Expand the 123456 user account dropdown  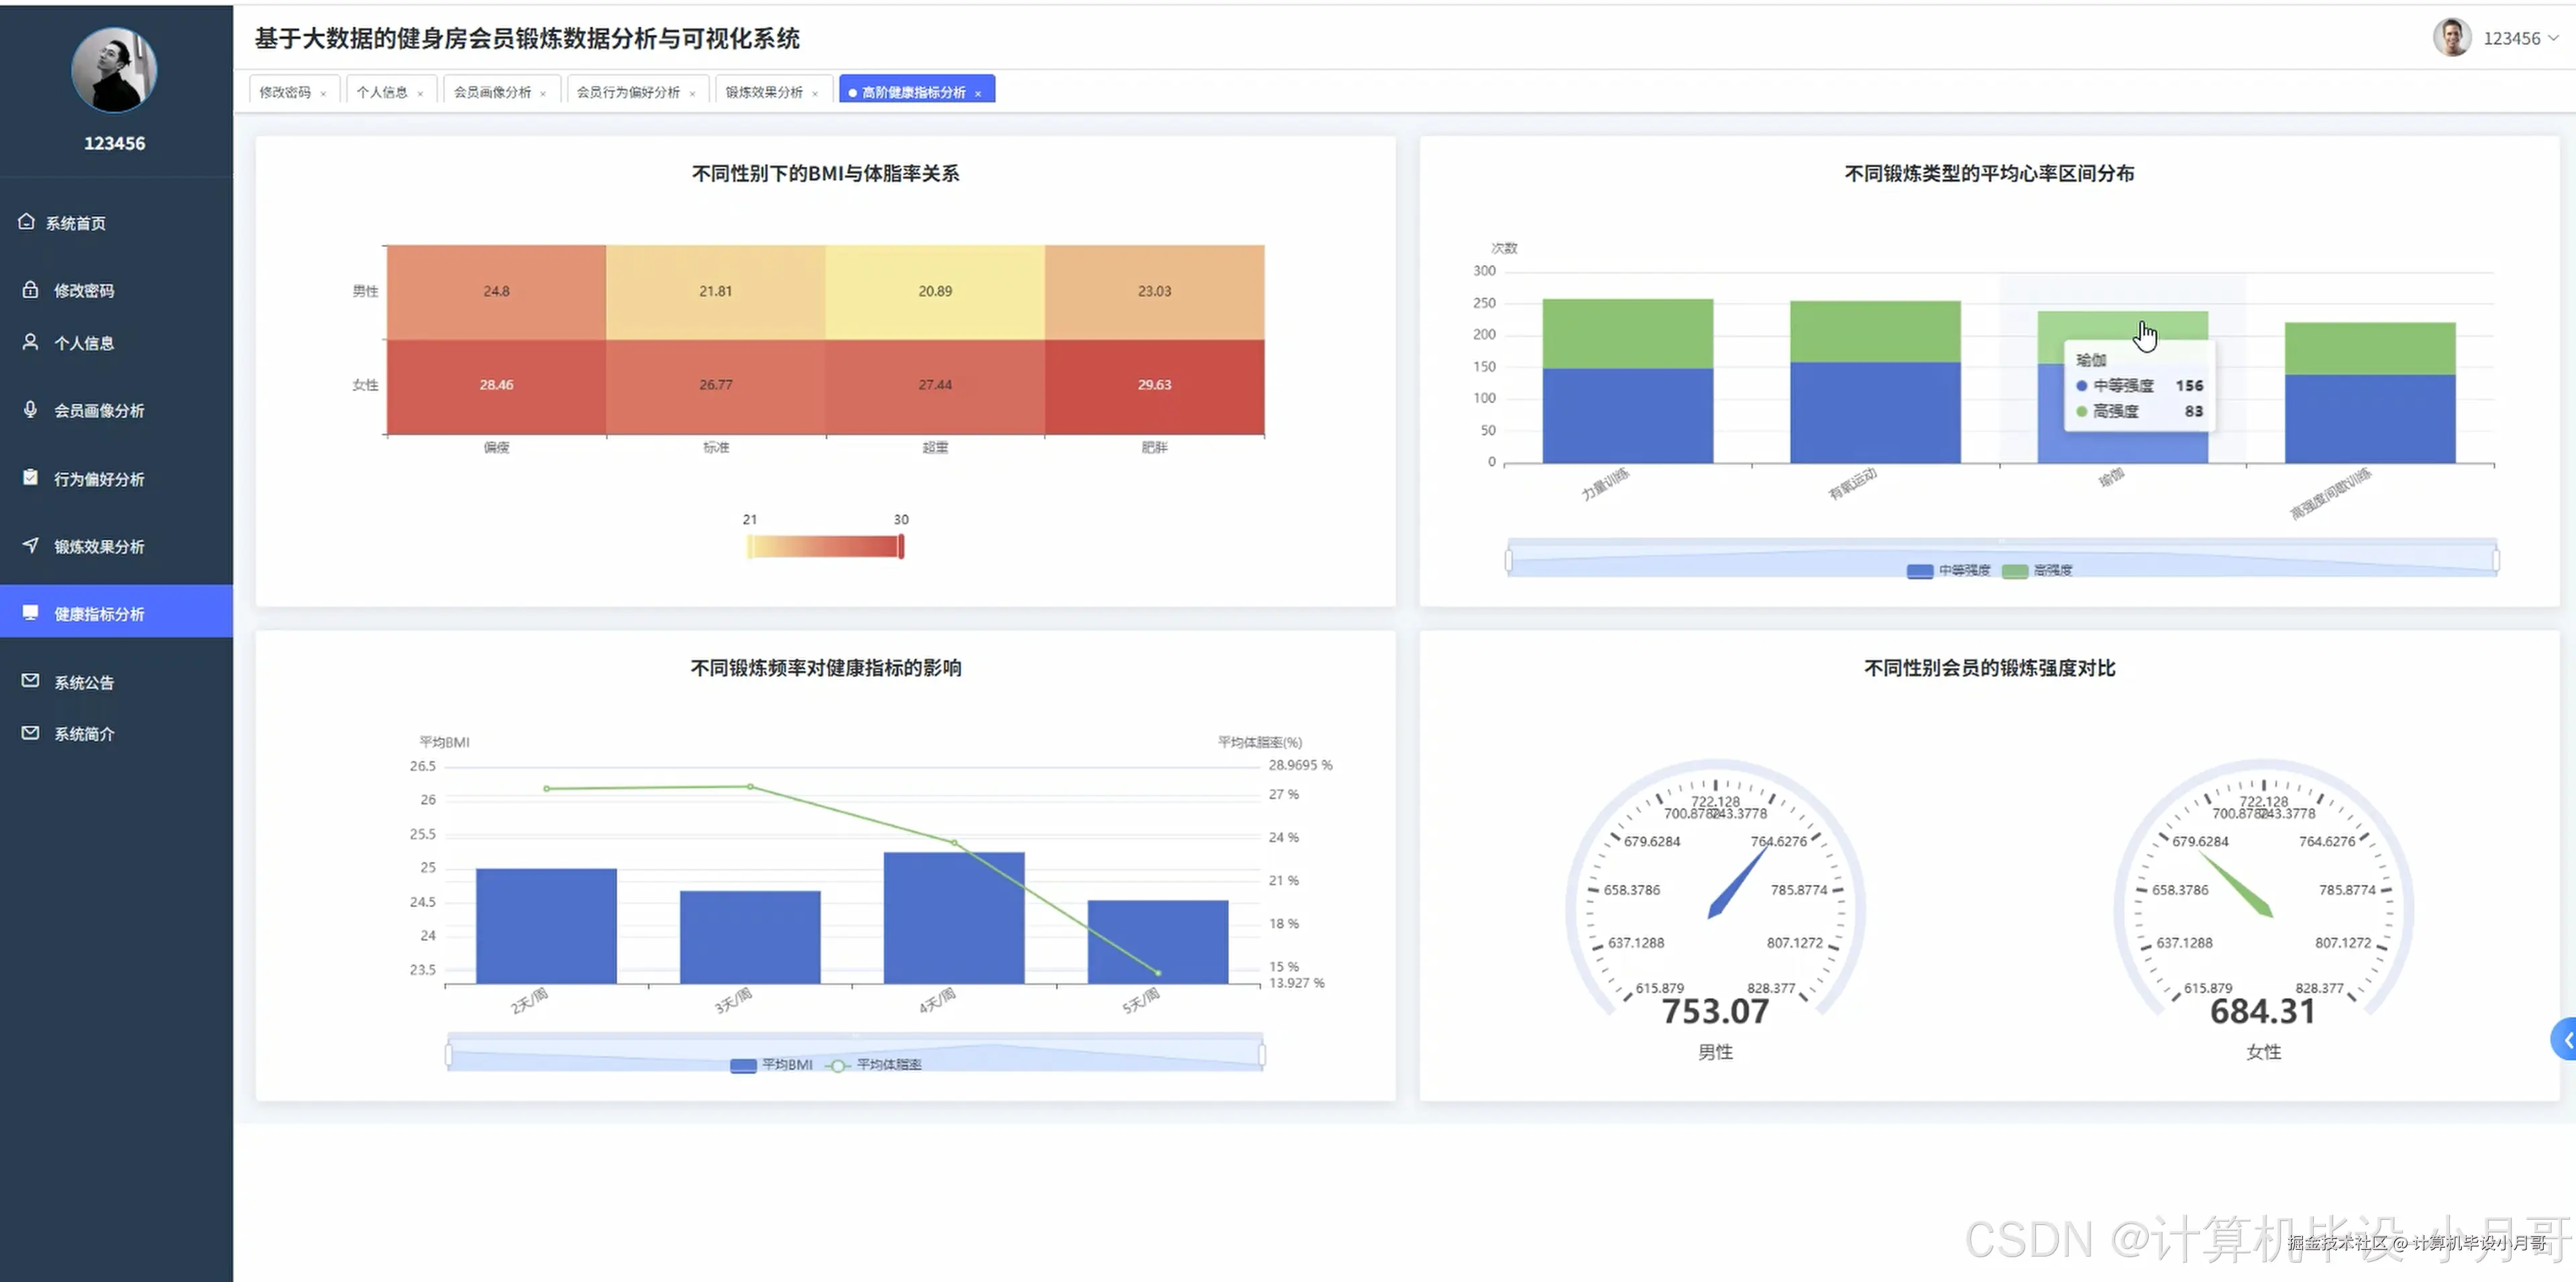coord(2521,38)
